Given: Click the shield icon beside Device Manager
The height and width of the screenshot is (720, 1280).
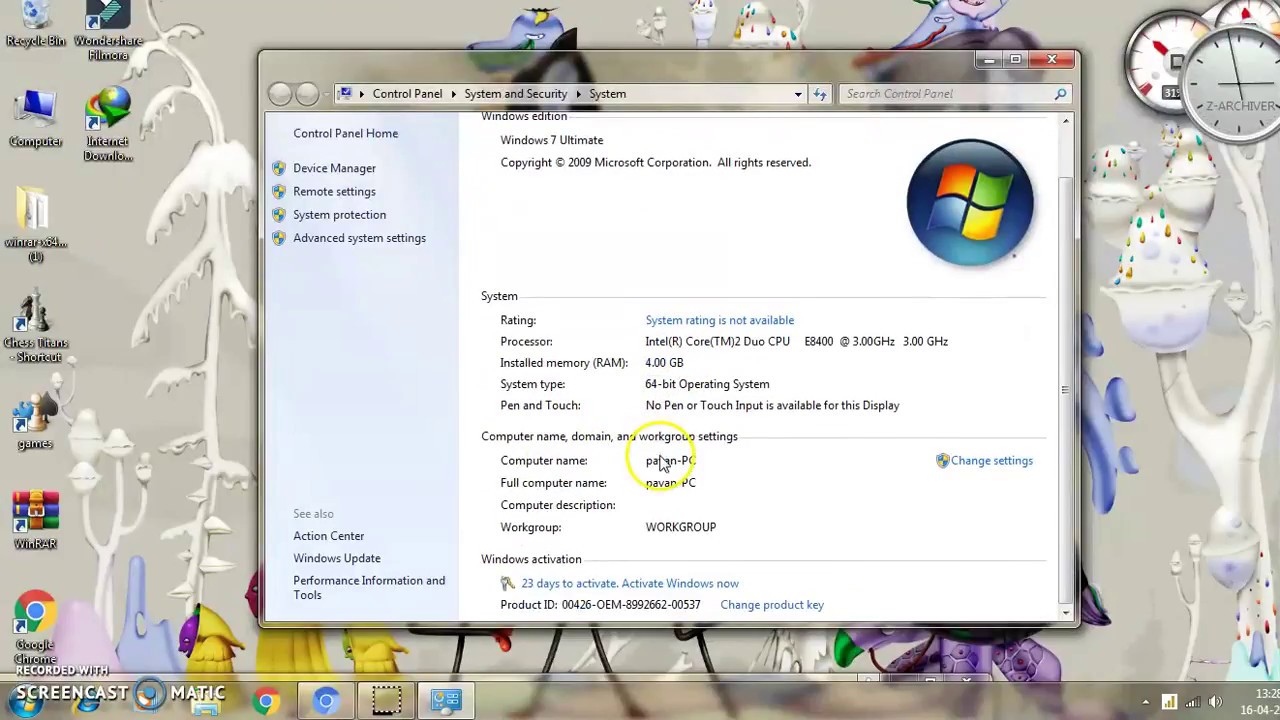Looking at the screenshot, I should 279,168.
